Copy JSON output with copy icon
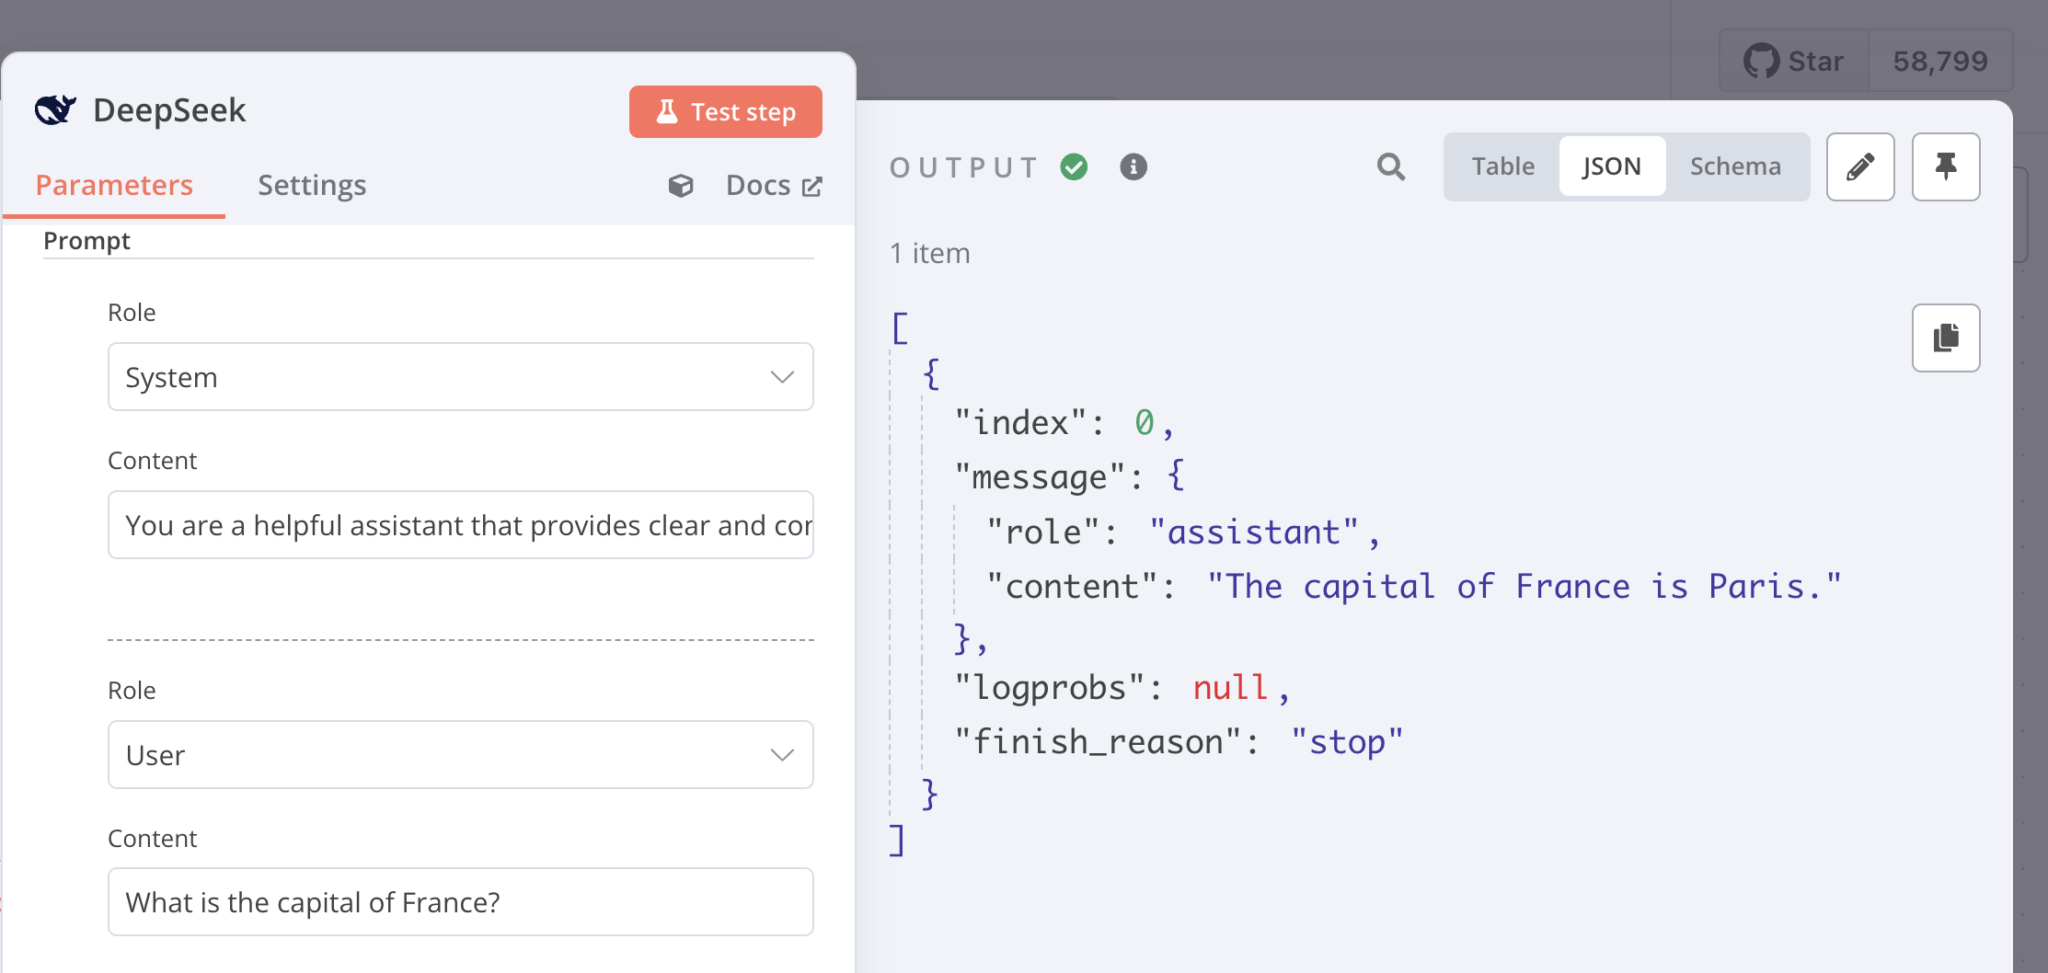 (x=1945, y=338)
